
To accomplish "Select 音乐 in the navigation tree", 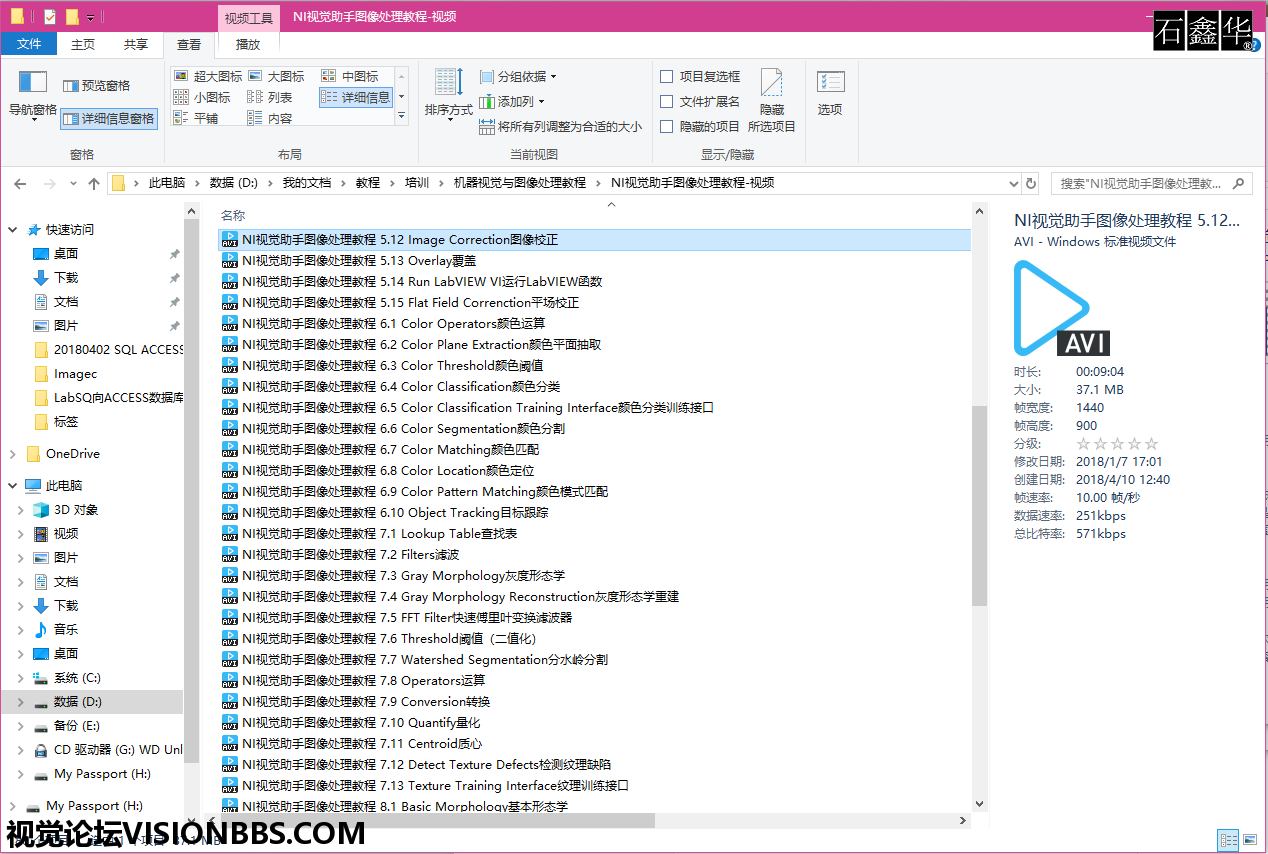I will 66,630.
